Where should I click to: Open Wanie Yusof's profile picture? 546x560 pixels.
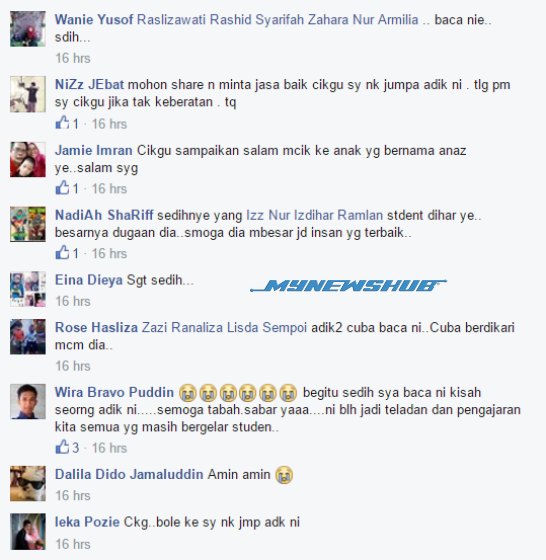pyautogui.click(x=28, y=29)
